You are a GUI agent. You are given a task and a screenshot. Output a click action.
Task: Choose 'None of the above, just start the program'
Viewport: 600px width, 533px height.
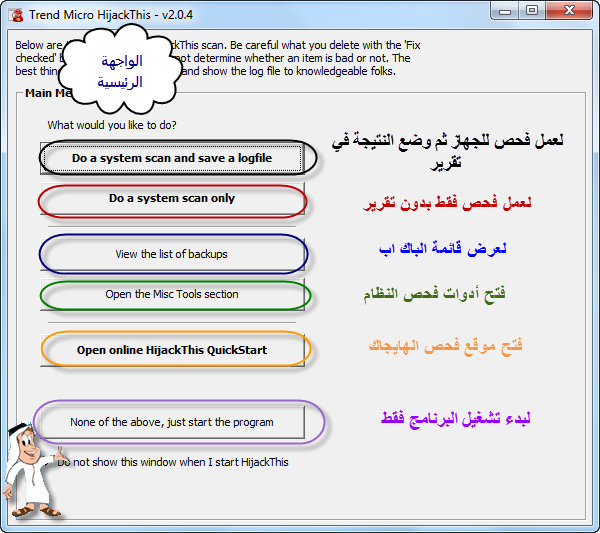(172, 422)
